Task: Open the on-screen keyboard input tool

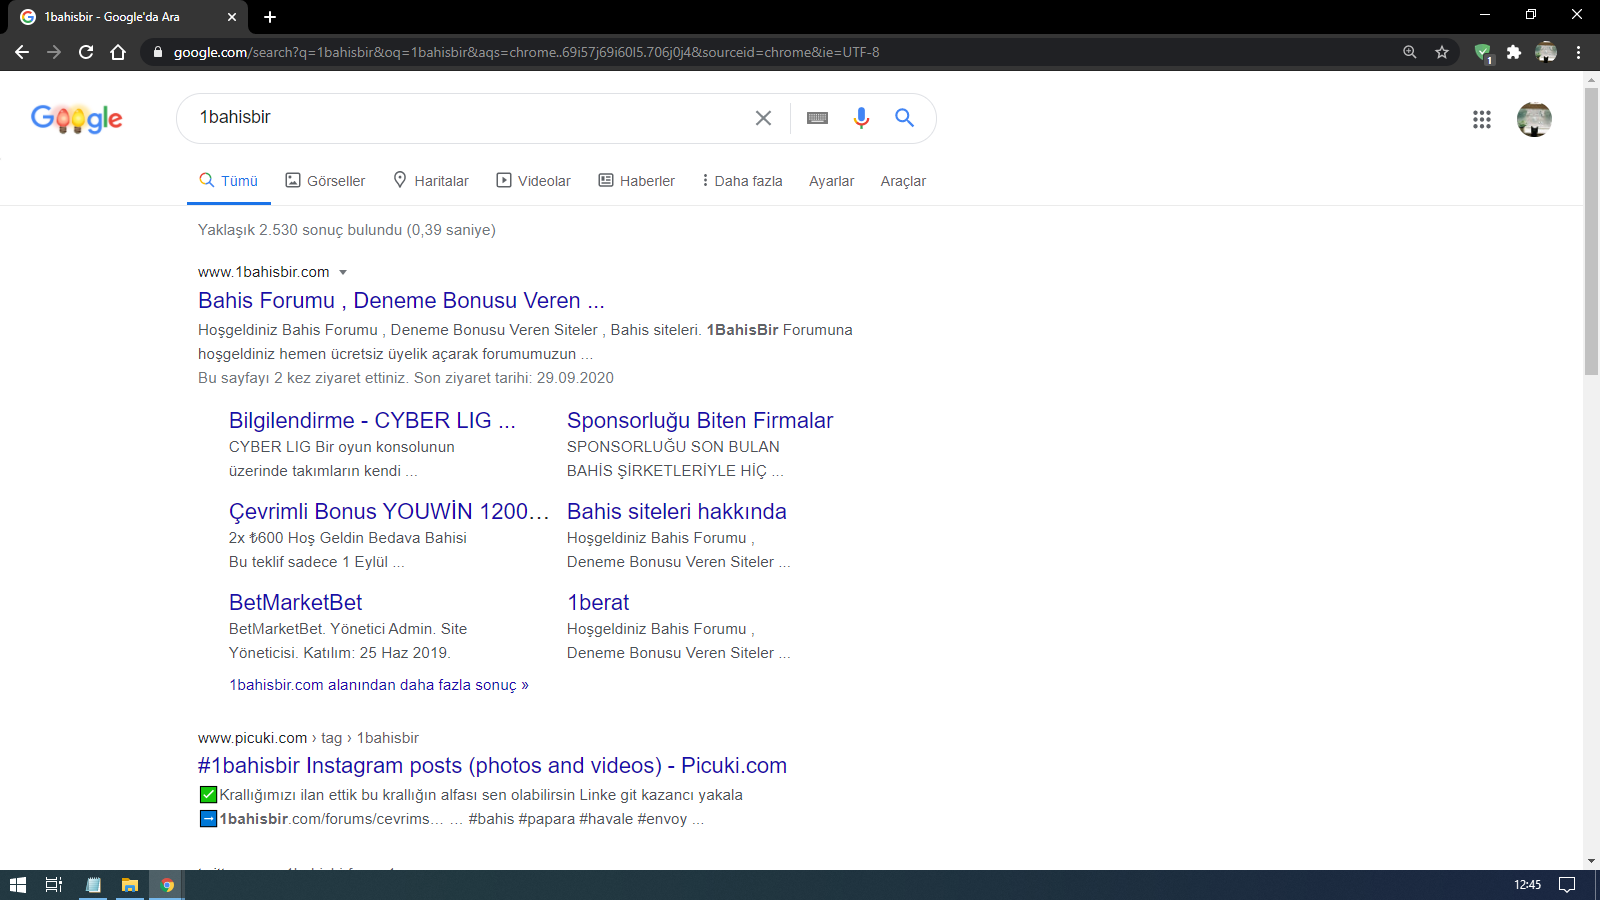Action: click(x=817, y=118)
